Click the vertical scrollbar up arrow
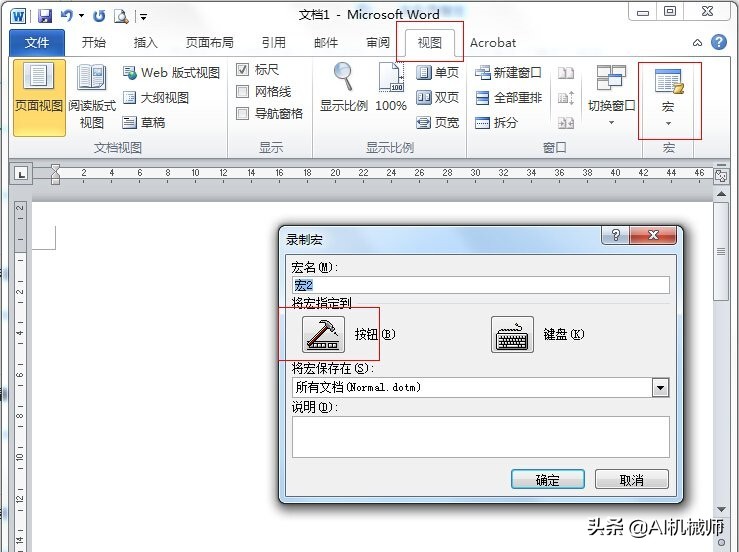This screenshot has height=552, width=739. 721,194
